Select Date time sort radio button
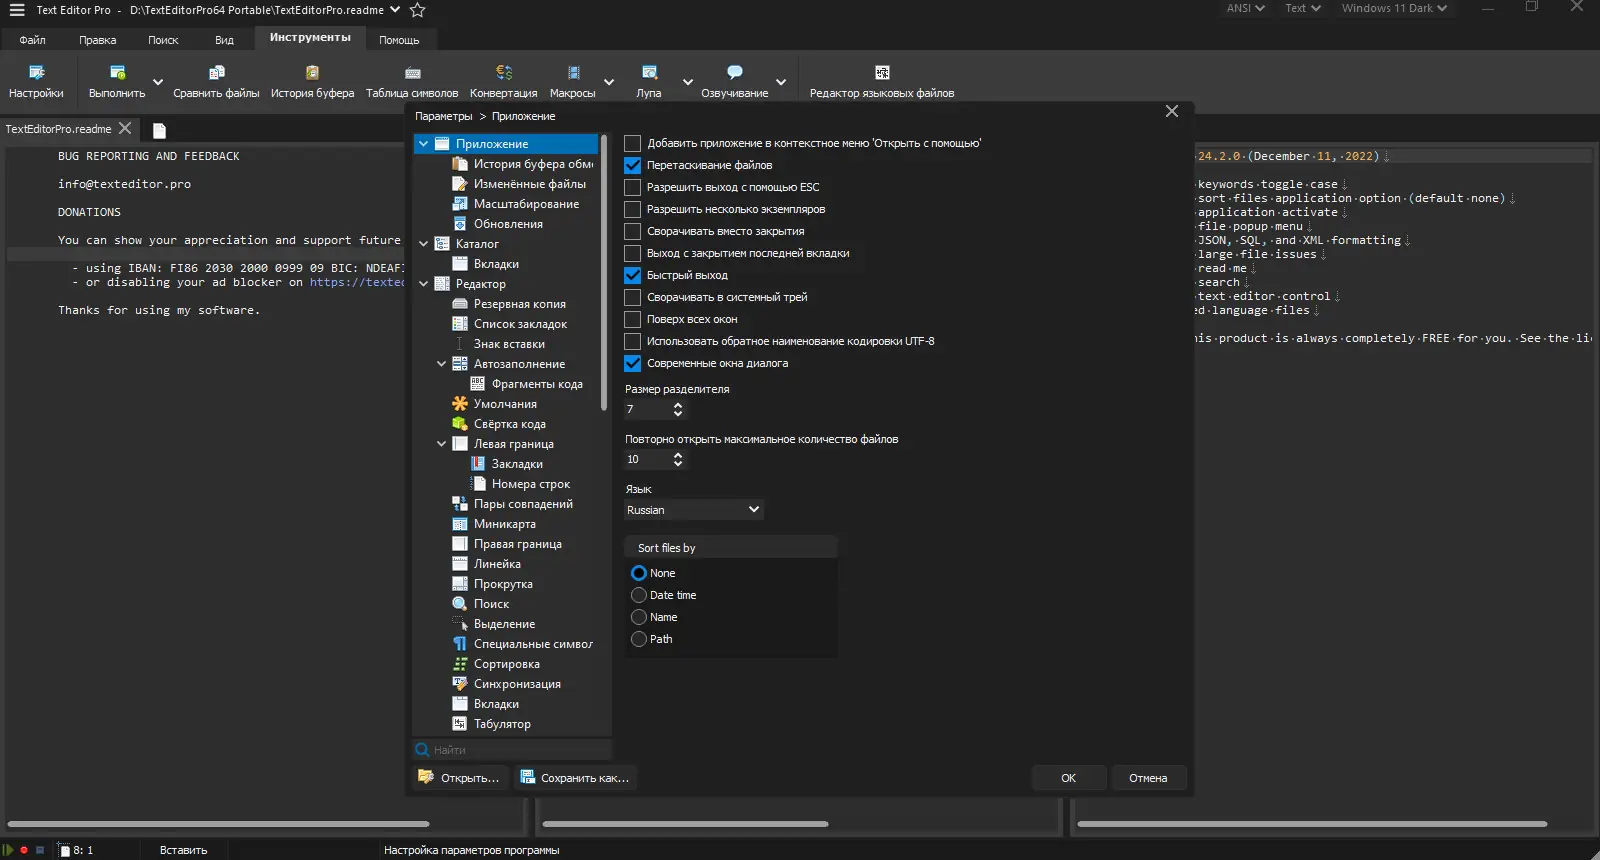Screen dimensions: 1600x860 coord(639,595)
